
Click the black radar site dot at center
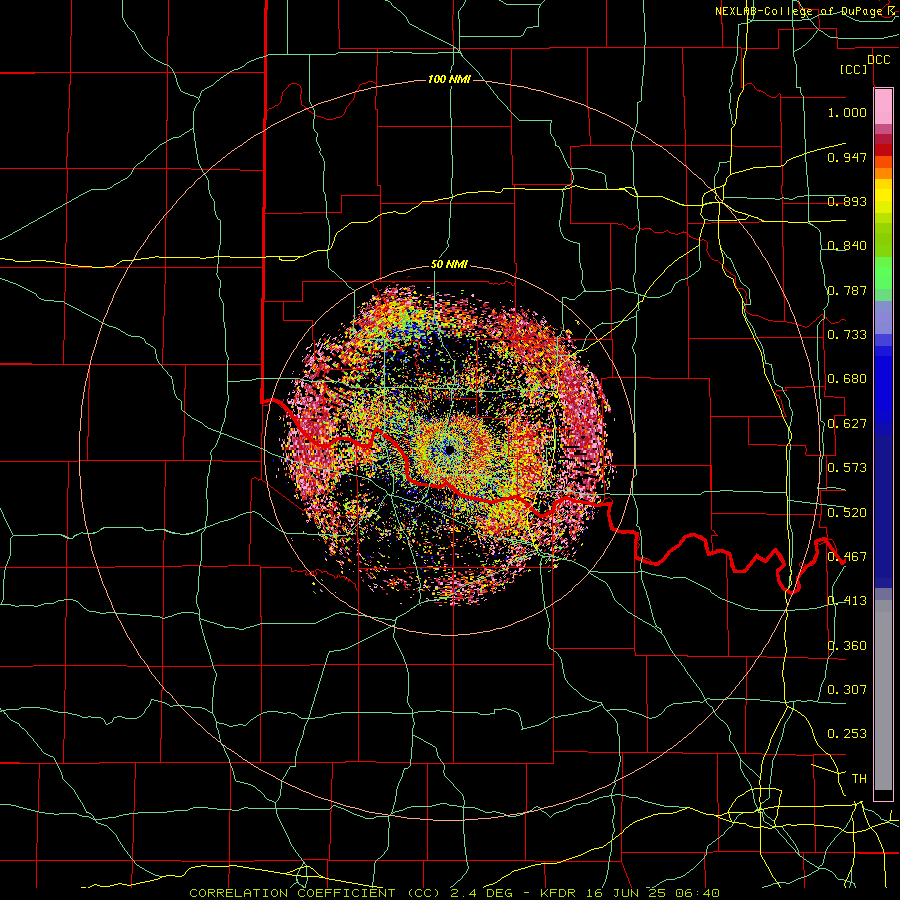[x=449, y=450]
